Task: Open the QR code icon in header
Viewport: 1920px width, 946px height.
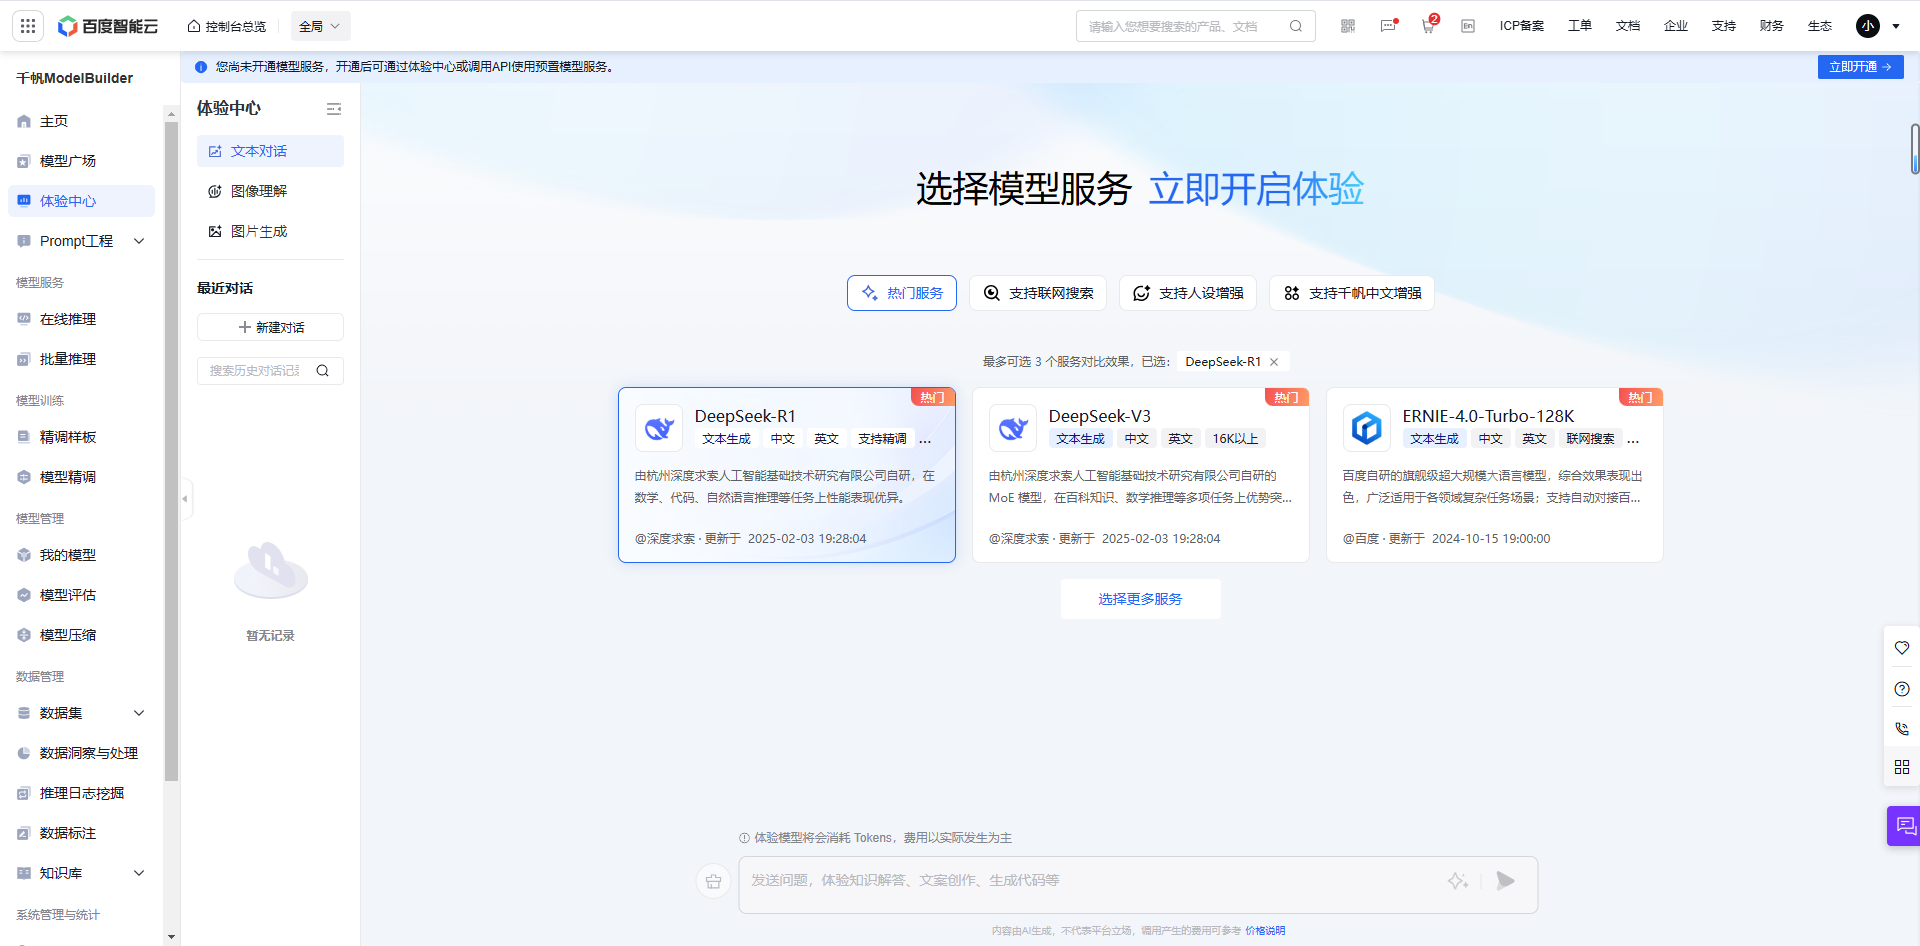Action: (1348, 26)
